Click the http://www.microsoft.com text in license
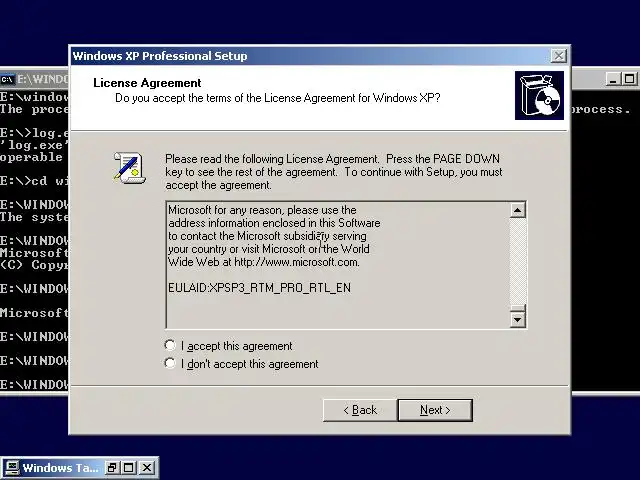640x480 pixels. click(297, 262)
